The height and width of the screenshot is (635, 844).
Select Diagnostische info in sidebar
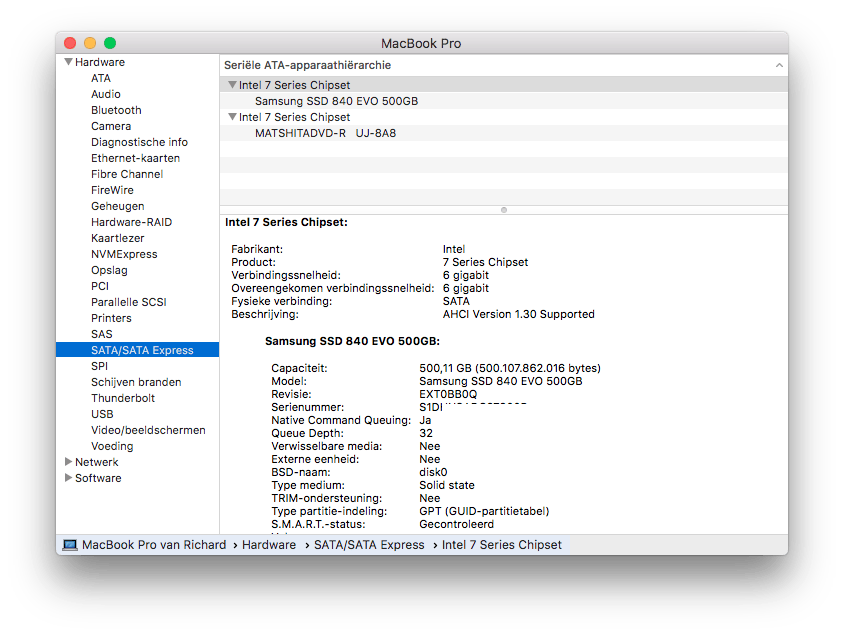point(139,142)
